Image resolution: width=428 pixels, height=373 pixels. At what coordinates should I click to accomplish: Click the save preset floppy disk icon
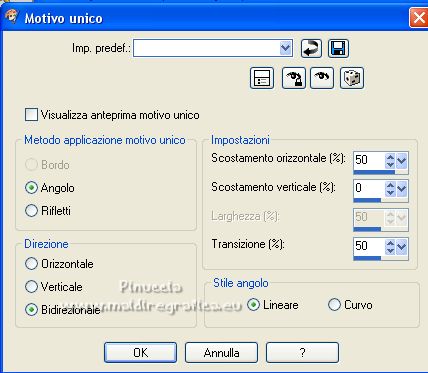click(x=338, y=49)
